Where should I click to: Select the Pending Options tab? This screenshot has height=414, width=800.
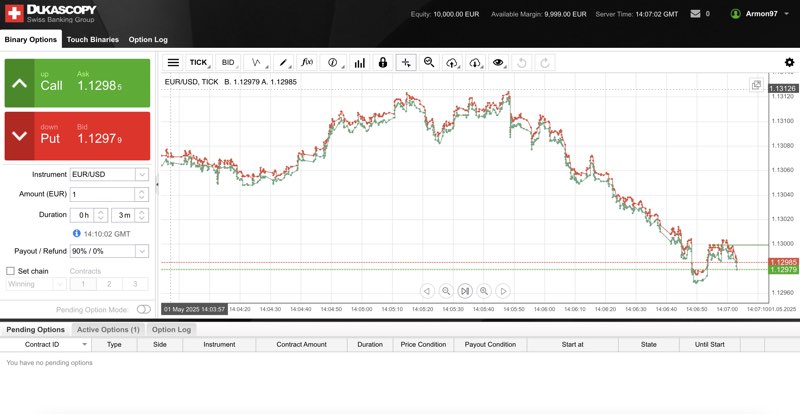pos(36,329)
